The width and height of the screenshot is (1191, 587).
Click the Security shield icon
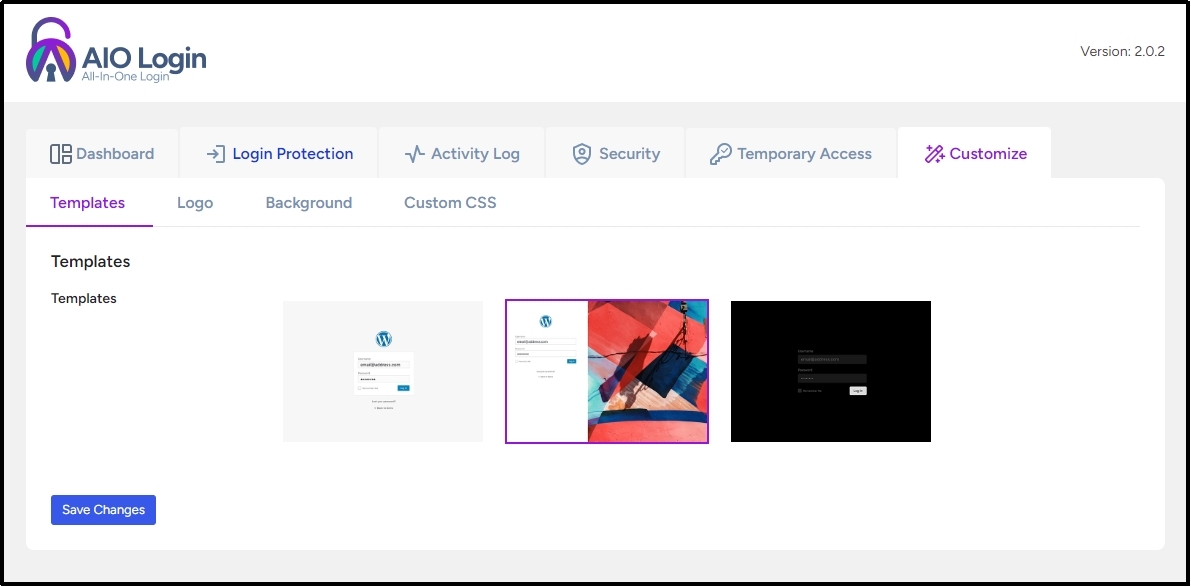tap(581, 153)
